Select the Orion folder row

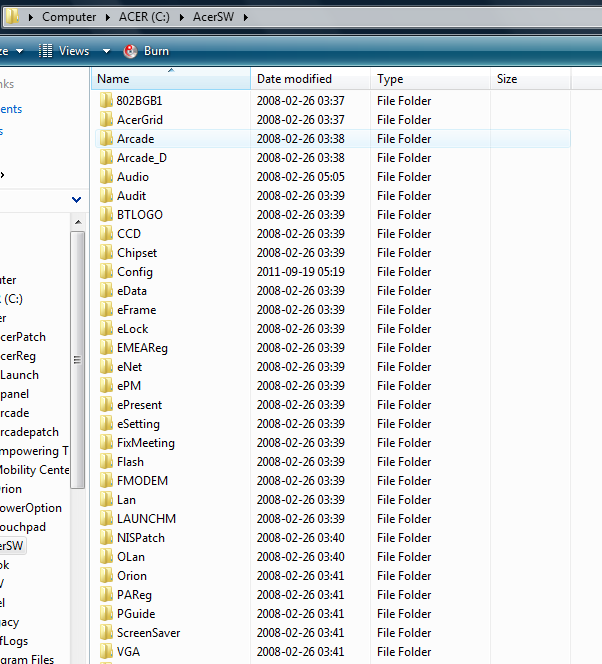click(333, 576)
